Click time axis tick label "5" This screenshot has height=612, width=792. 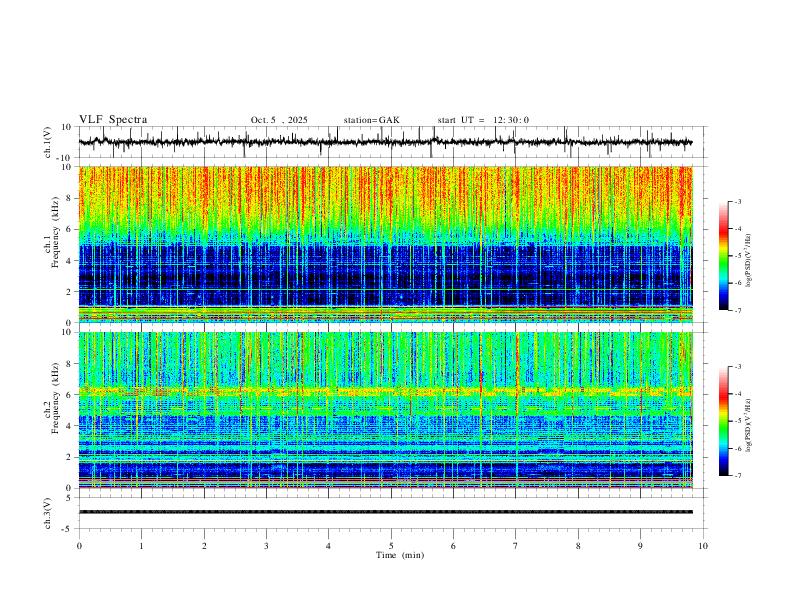pyautogui.click(x=391, y=546)
